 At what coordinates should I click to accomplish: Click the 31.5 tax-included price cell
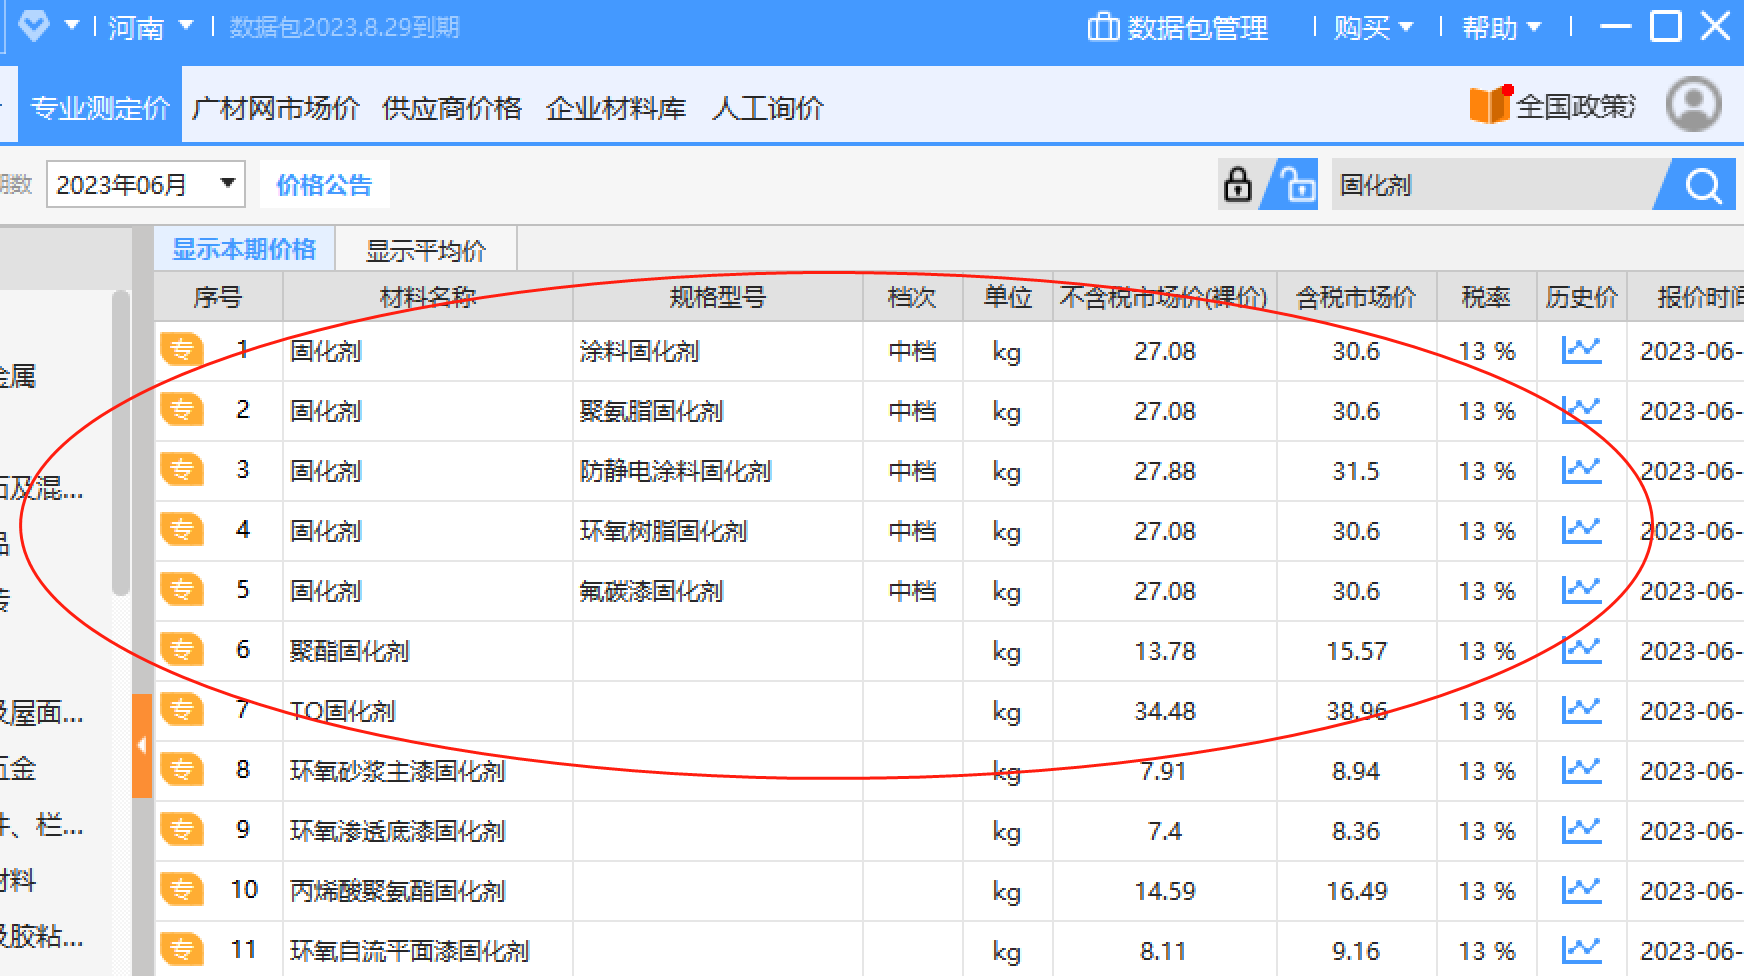pos(1356,471)
